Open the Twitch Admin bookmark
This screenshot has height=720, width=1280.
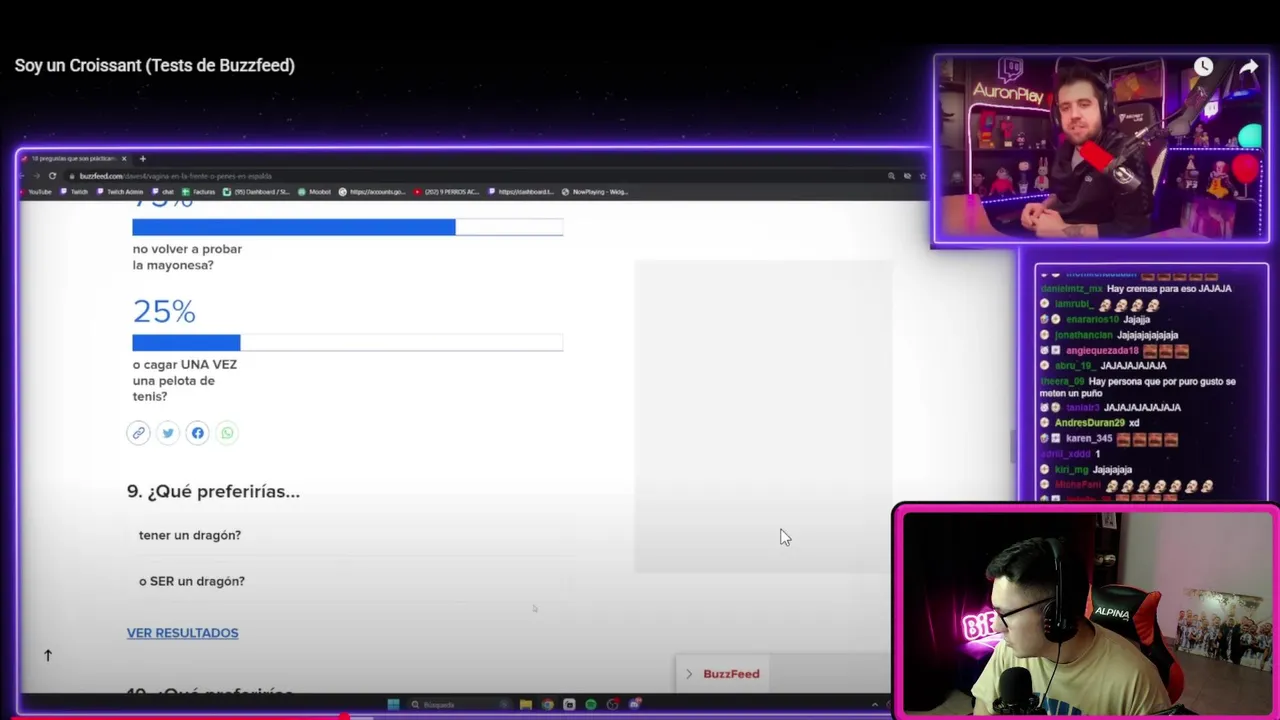121,192
